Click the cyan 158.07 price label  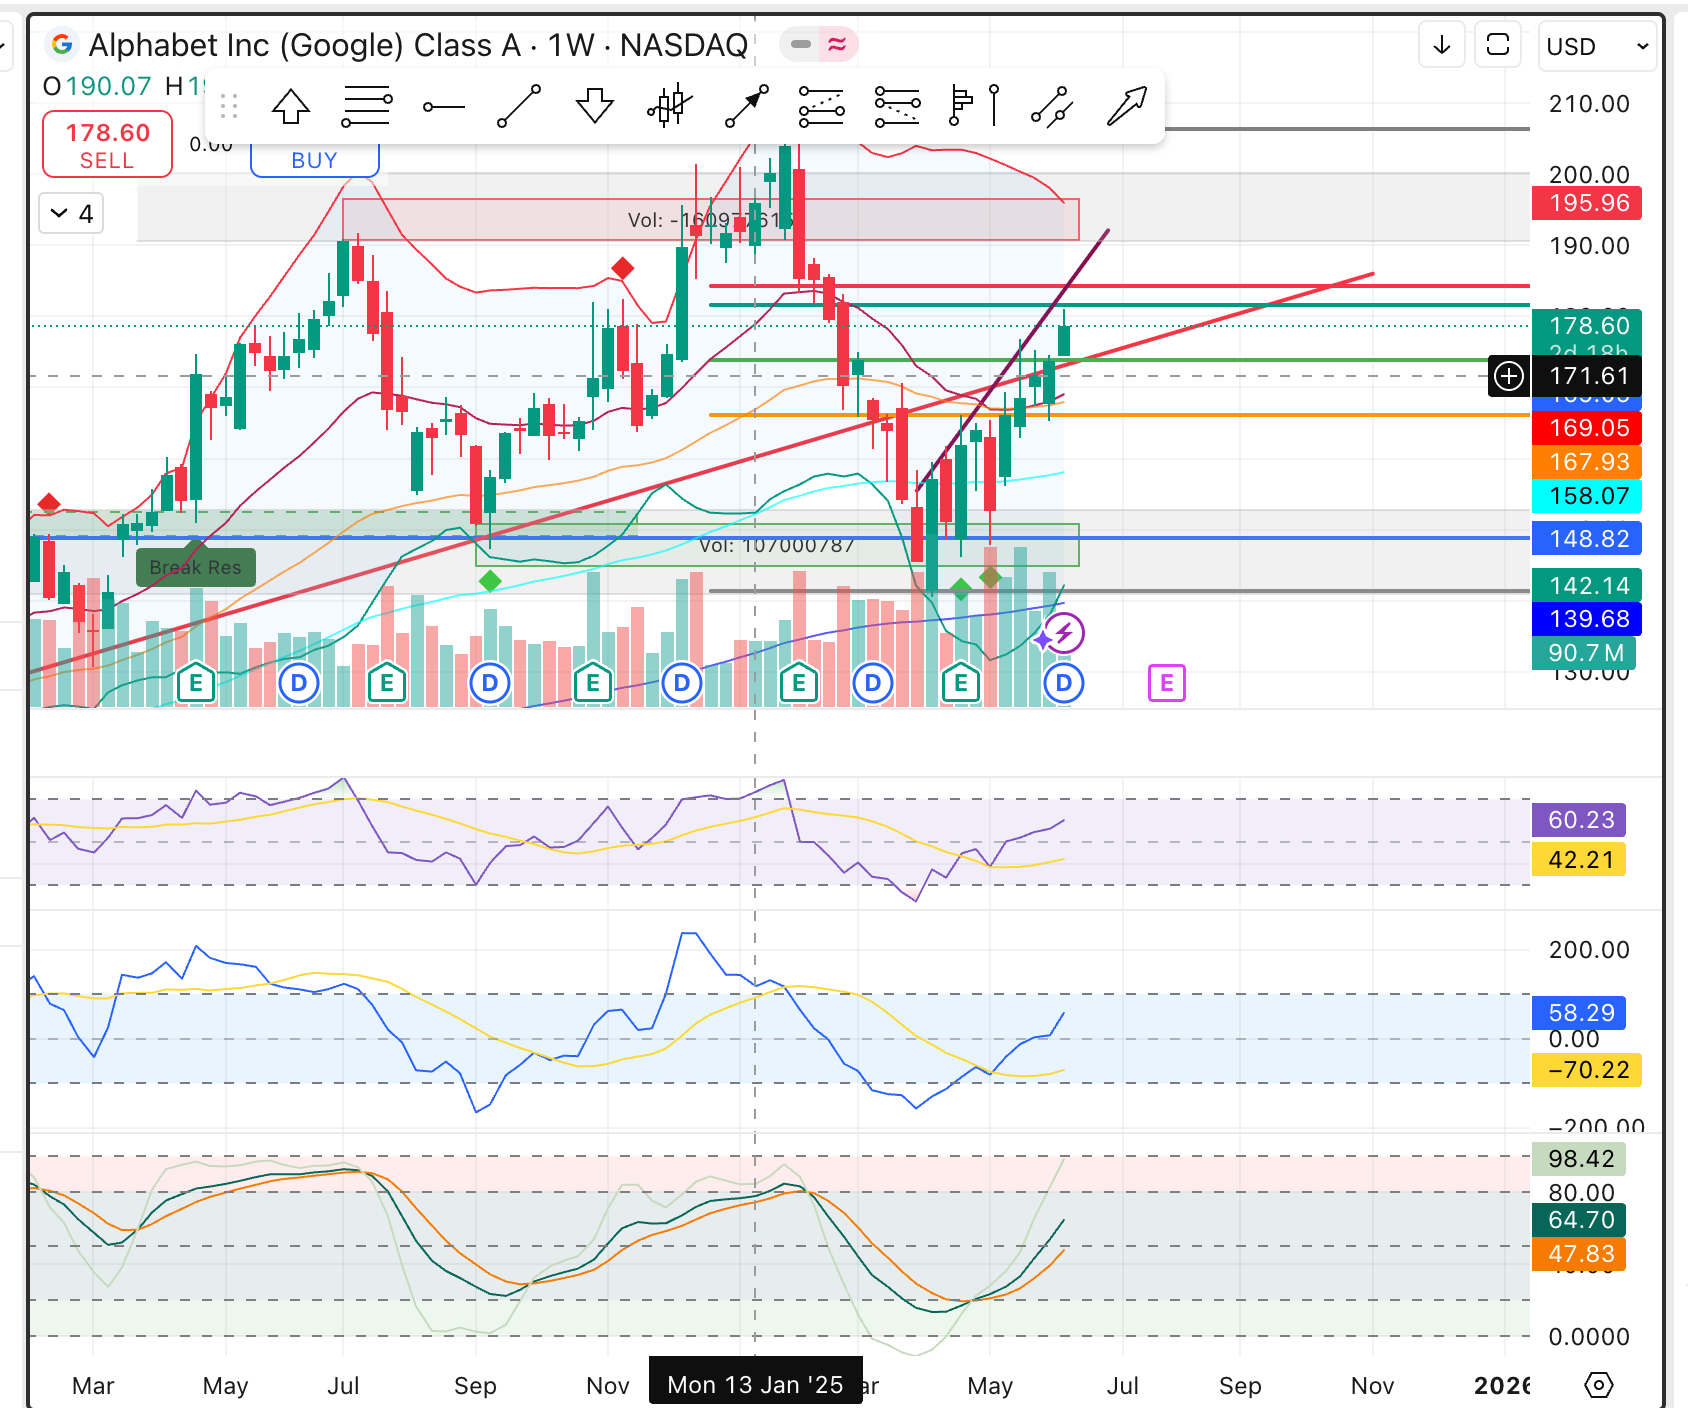pyautogui.click(x=1587, y=496)
